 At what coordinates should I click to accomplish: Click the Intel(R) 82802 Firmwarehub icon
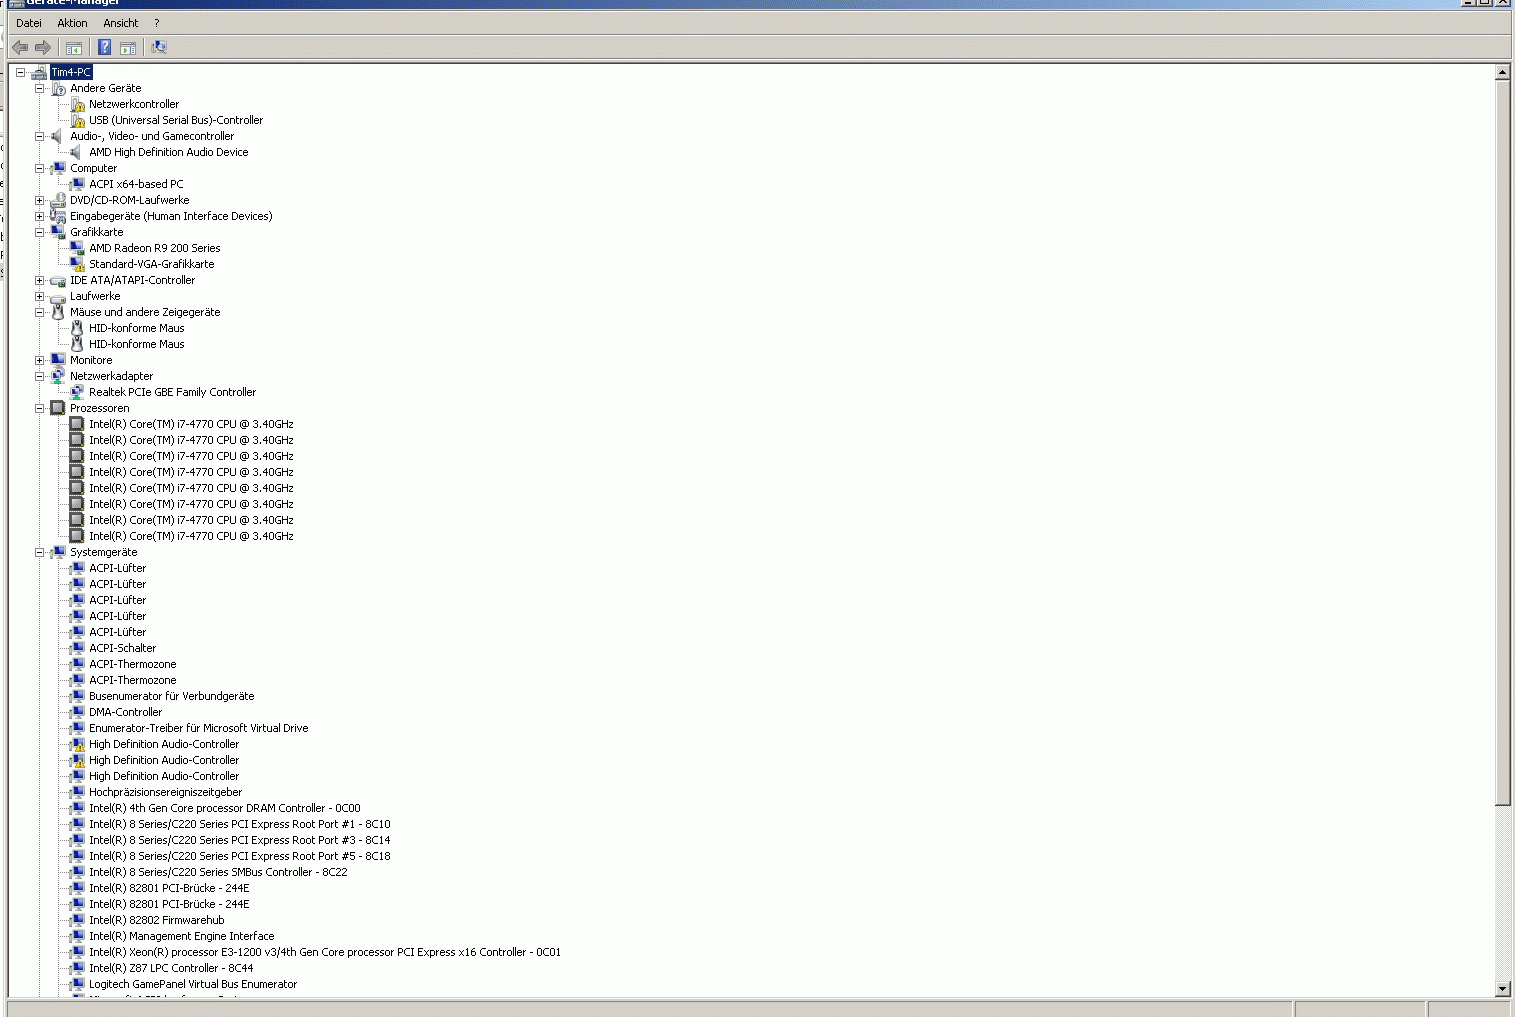click(77, 920)
